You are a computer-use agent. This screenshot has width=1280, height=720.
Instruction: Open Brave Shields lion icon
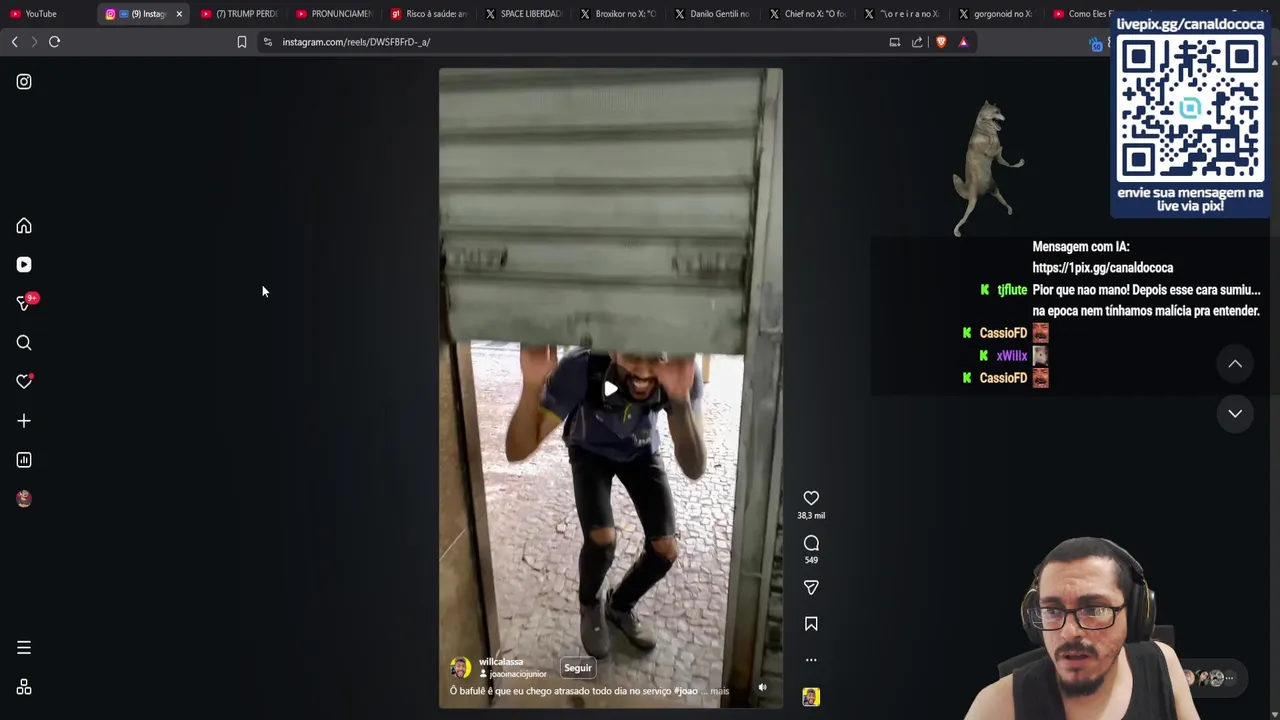[941, 42]
